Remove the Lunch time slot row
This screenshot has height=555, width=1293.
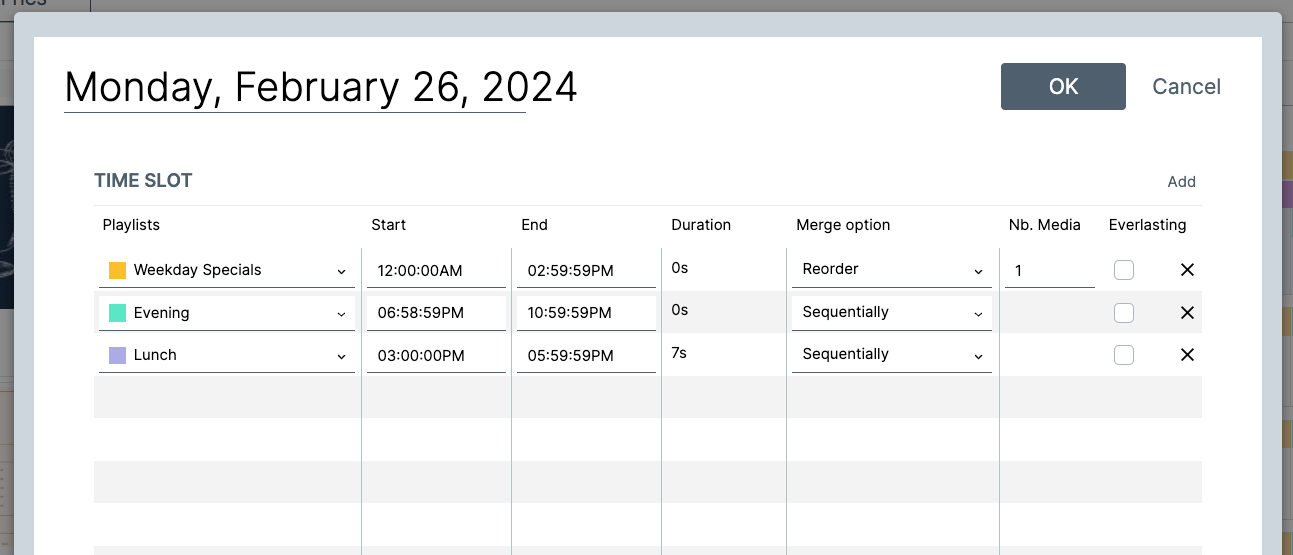1187,355
